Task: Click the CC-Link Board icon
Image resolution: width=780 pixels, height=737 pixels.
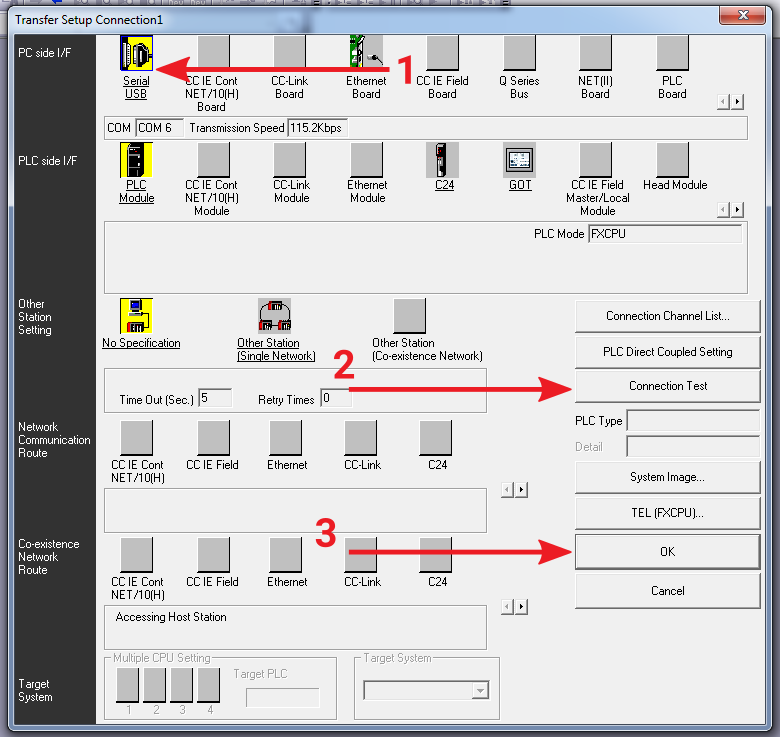Action: (x=289, y=53)
